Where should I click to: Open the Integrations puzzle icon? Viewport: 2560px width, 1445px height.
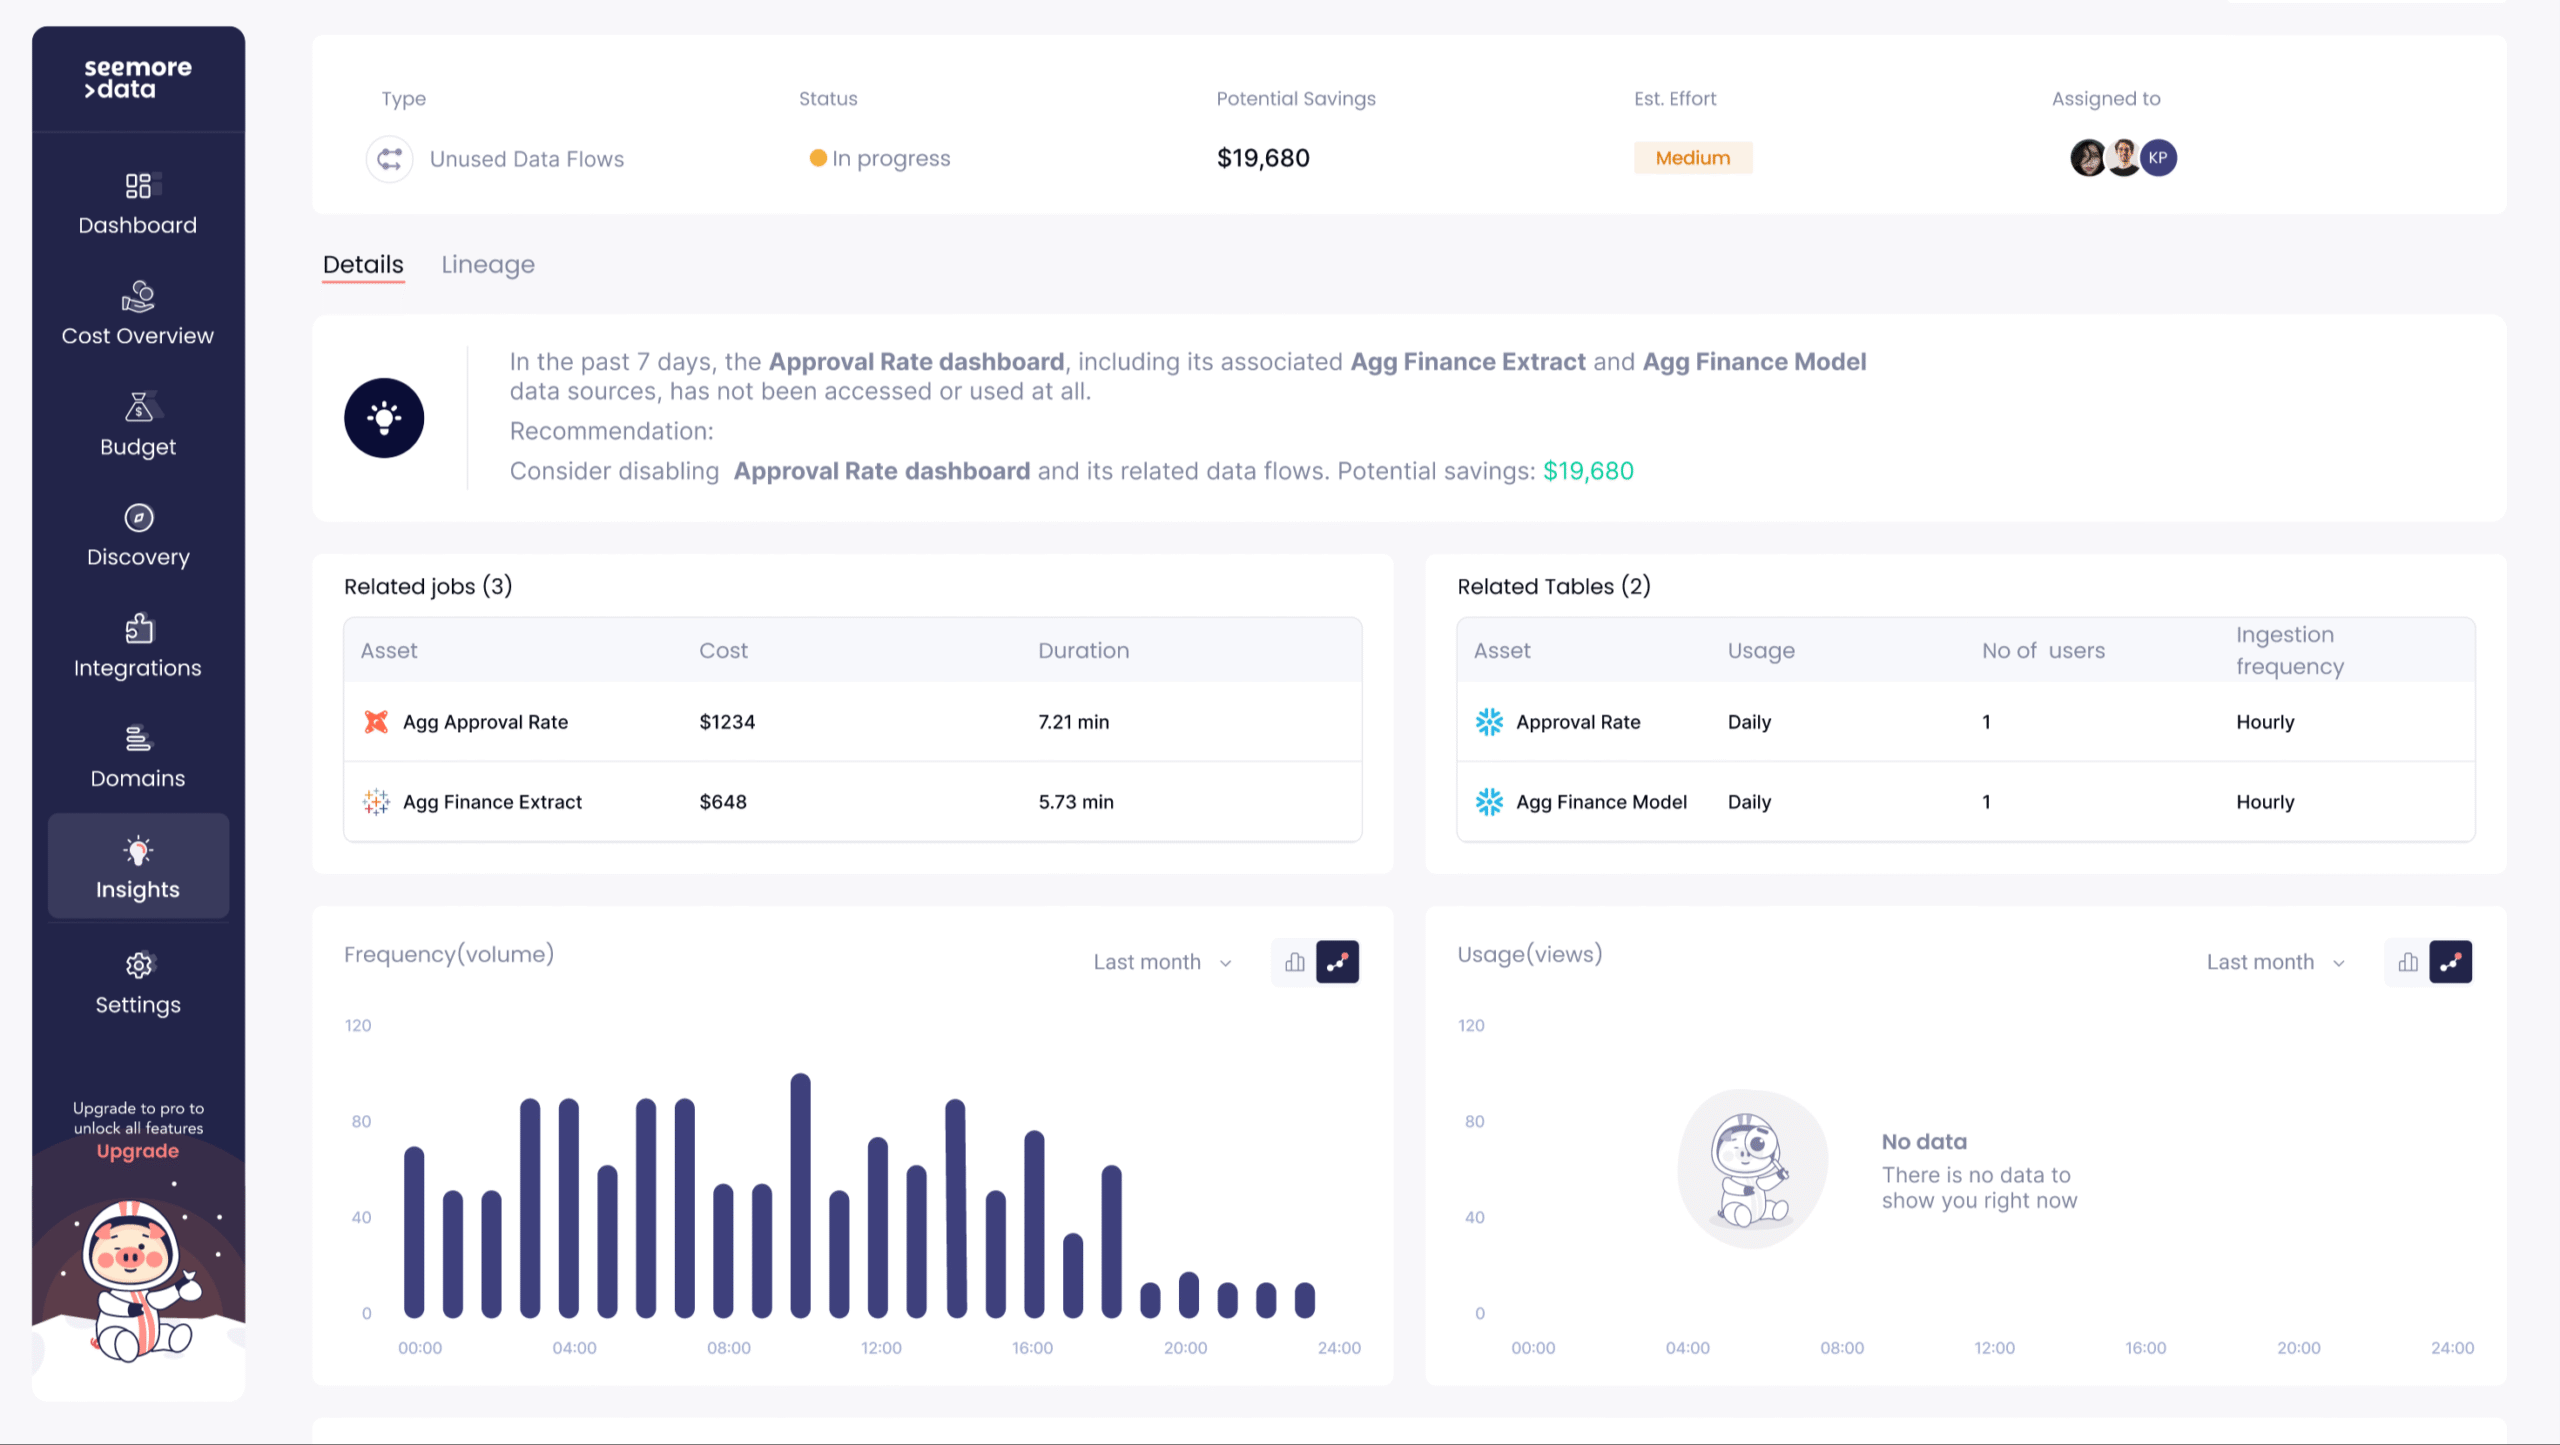click(138, 629)
